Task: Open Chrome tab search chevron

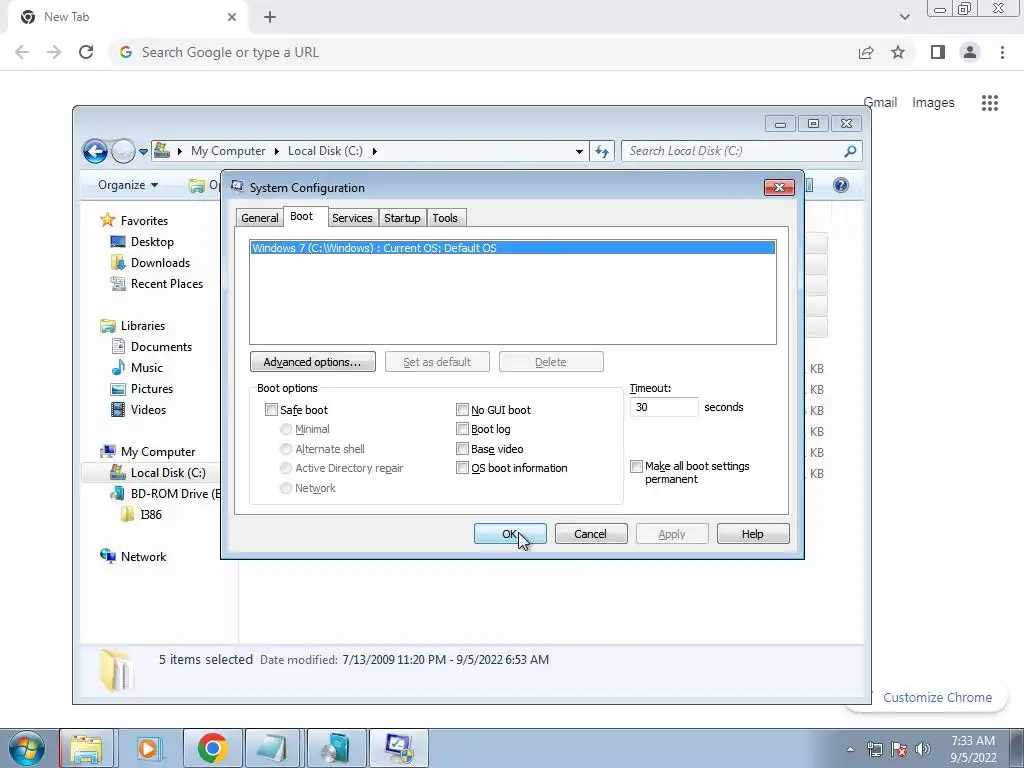Action: 904,17
